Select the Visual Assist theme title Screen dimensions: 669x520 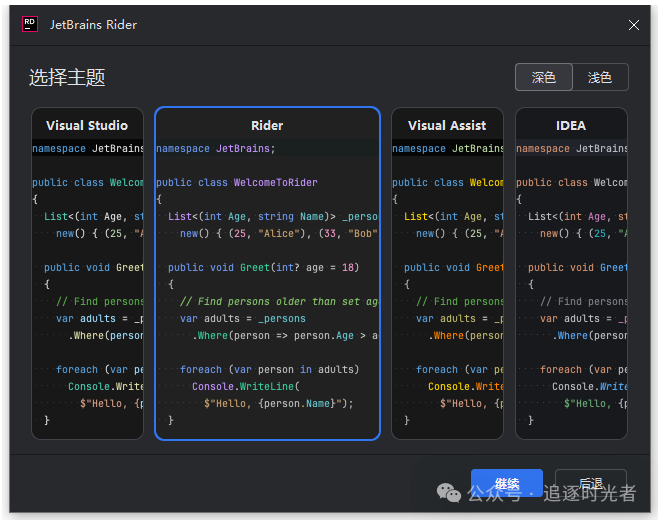click(447, 125)
